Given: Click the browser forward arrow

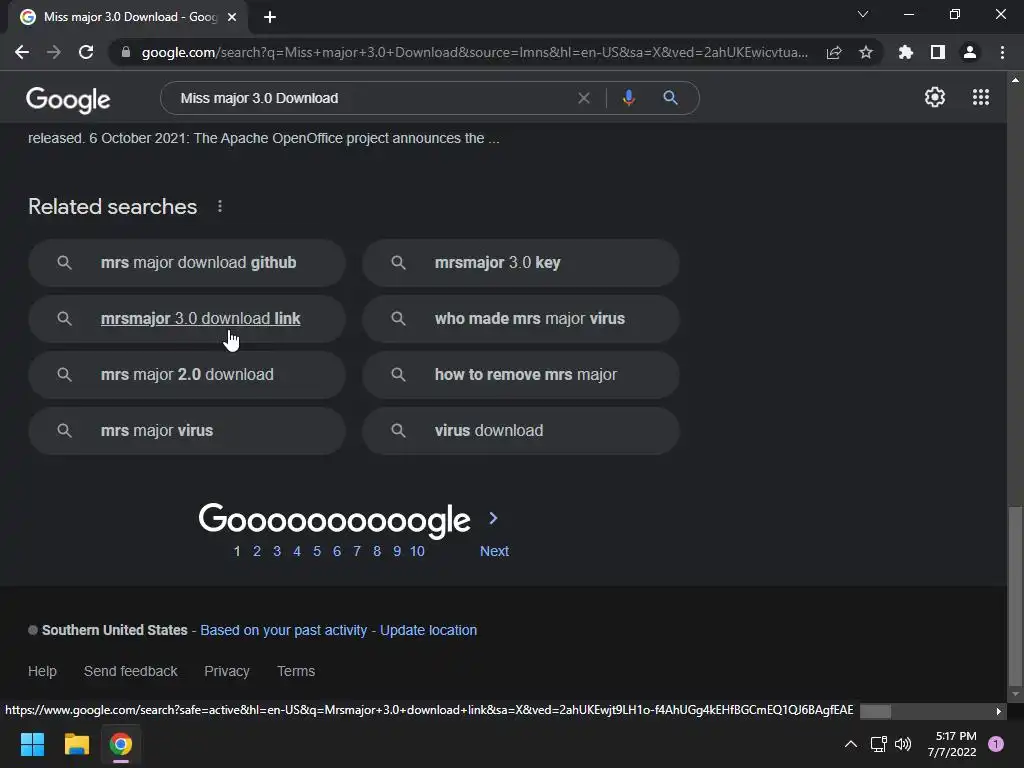Looking at the screenshot, I should point(54,52).
